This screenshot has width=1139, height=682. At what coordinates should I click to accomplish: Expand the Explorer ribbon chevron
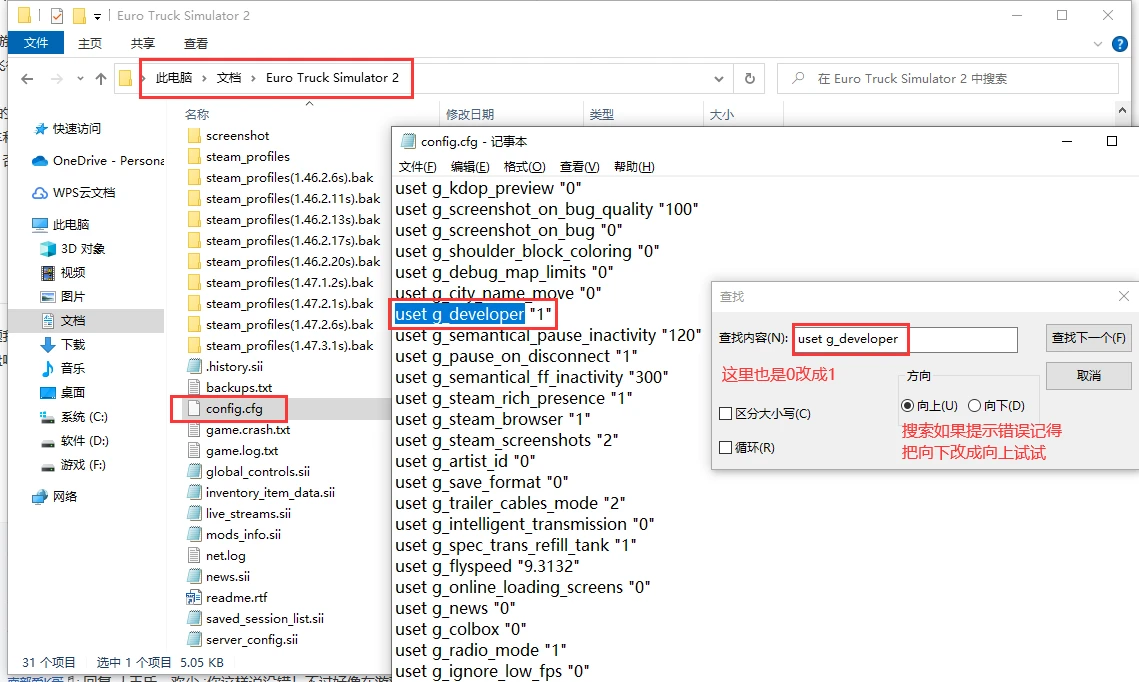1098,44
